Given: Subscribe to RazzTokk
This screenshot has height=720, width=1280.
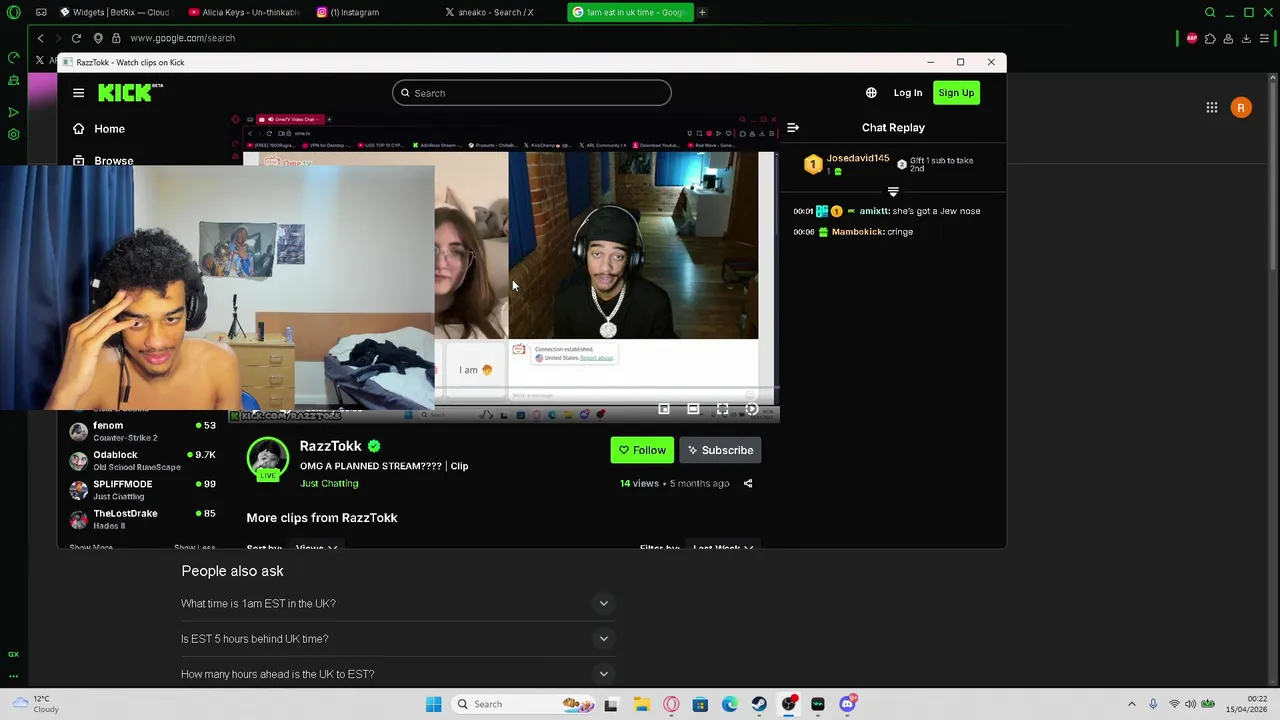Looking at the screenshot, I should point(720,450).
